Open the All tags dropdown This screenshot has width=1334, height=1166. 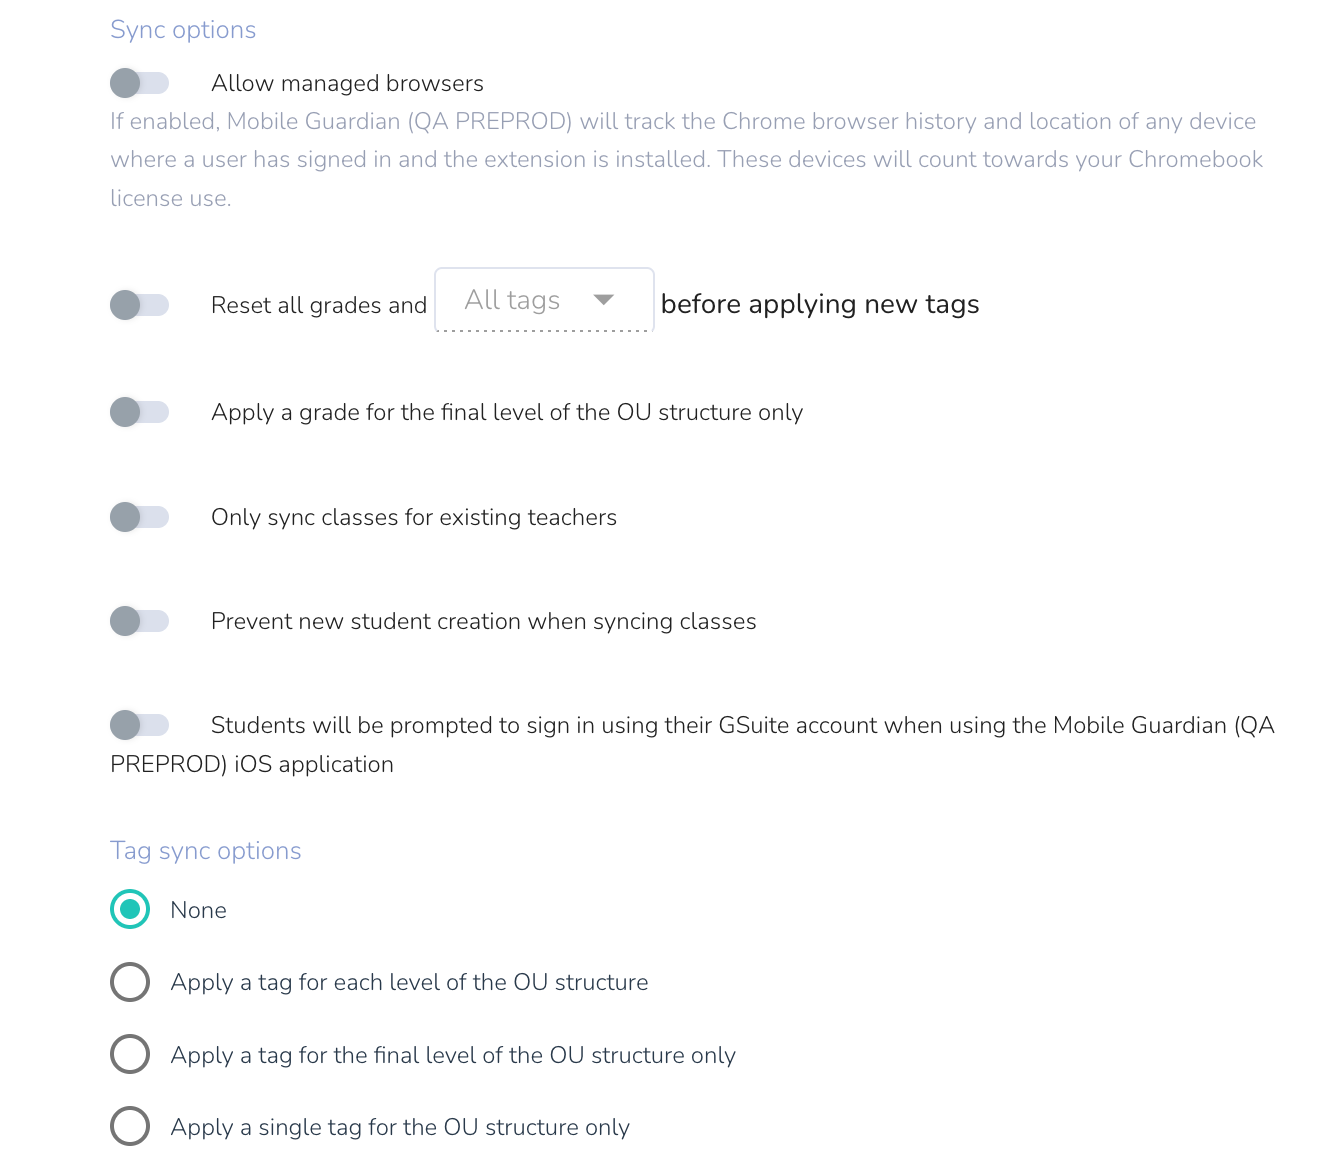coord(513,300)
